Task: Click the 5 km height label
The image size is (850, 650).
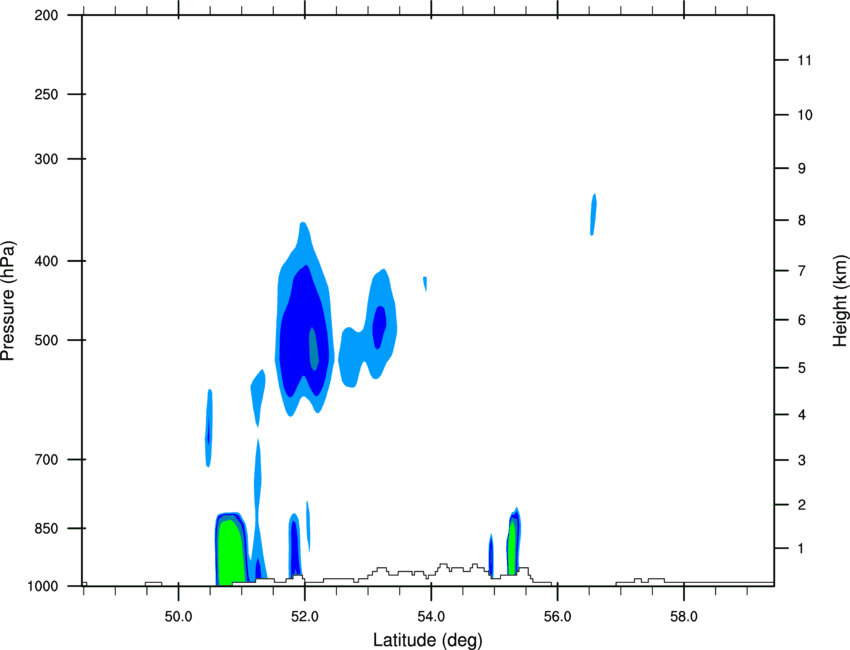Action: [802, 368]
